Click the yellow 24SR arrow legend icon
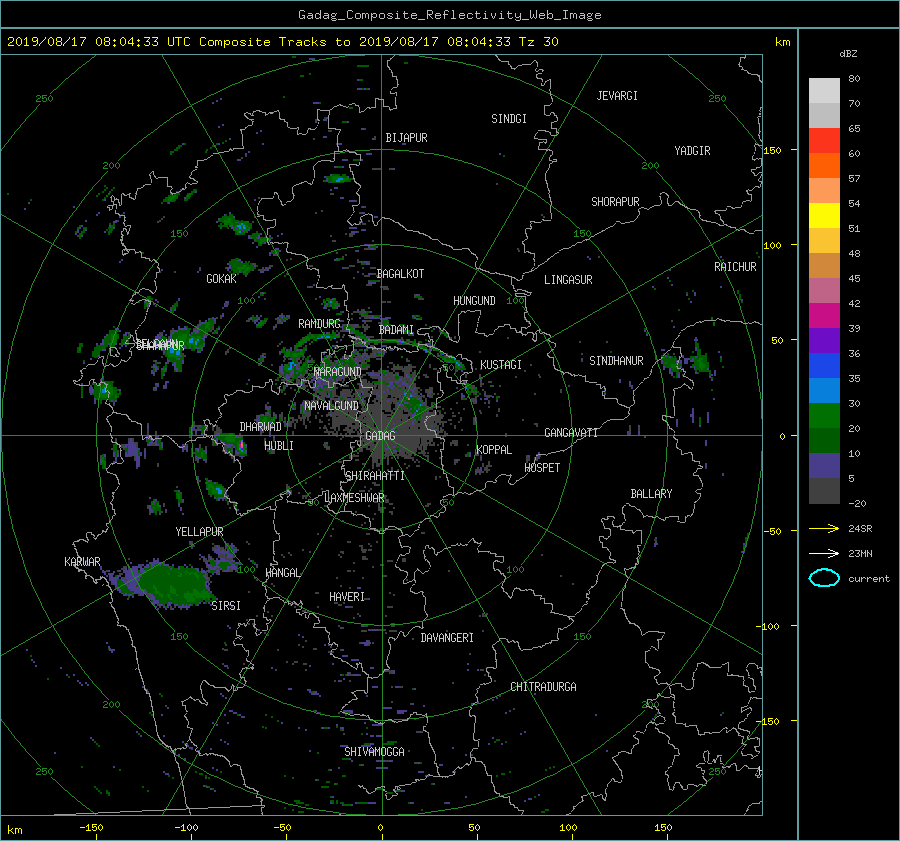The image size is (900, 841). click(x=824, y=528)
